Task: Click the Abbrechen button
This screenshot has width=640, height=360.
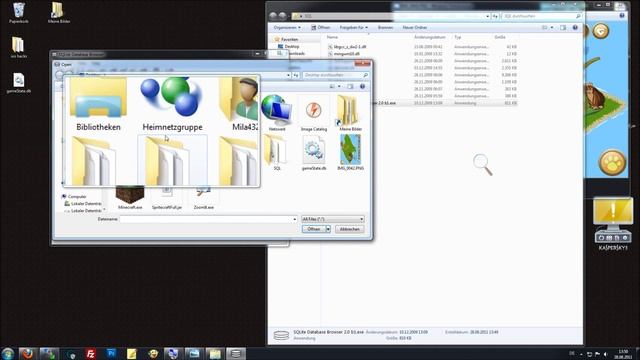Action: pyautogui.click(x=349, y=229)
